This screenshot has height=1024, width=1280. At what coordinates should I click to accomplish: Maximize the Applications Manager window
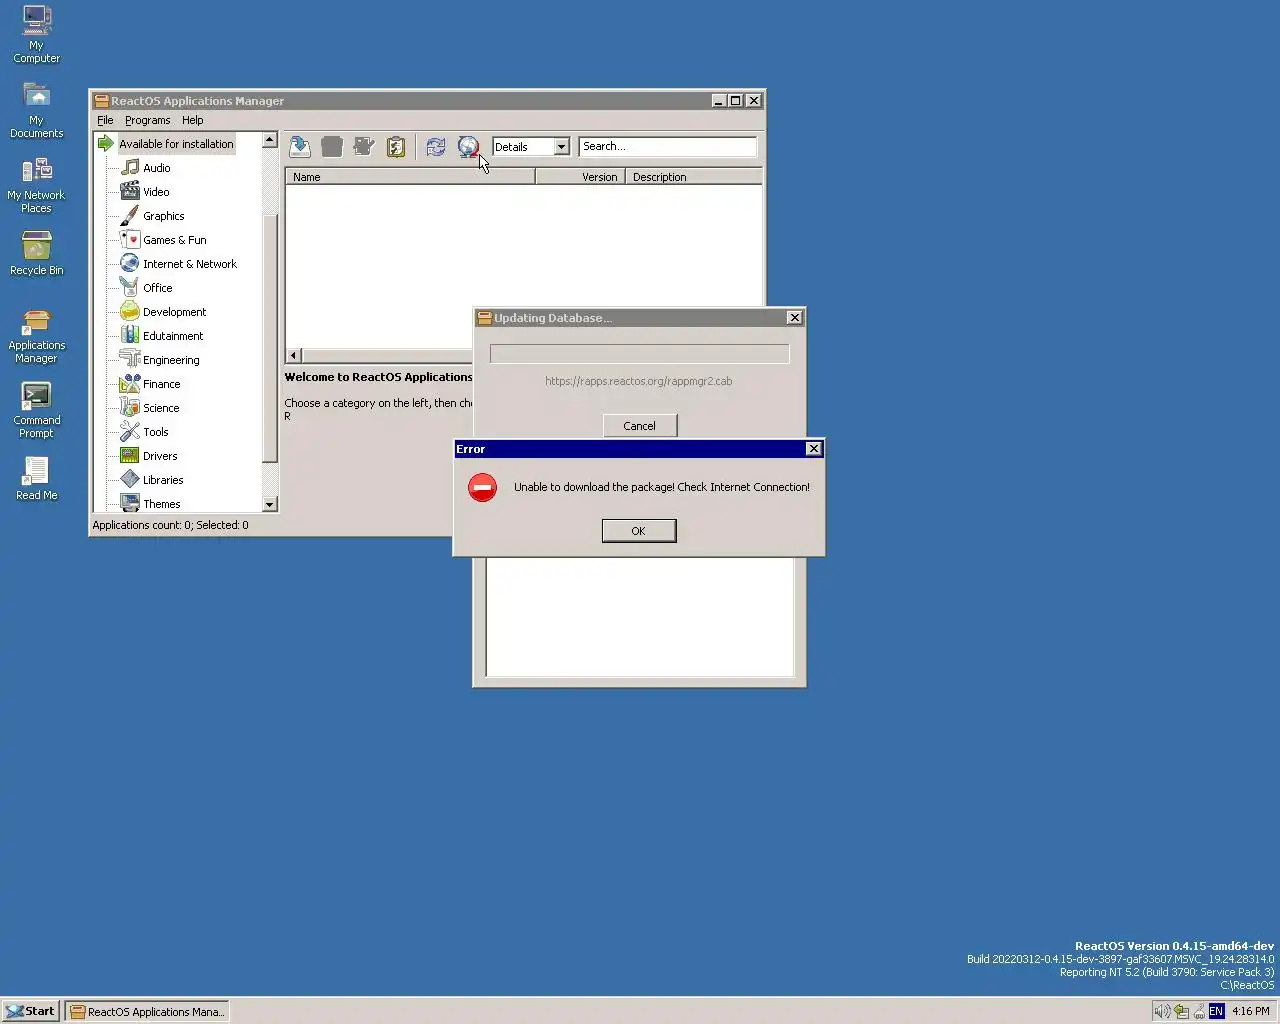(x=736, y=100)
